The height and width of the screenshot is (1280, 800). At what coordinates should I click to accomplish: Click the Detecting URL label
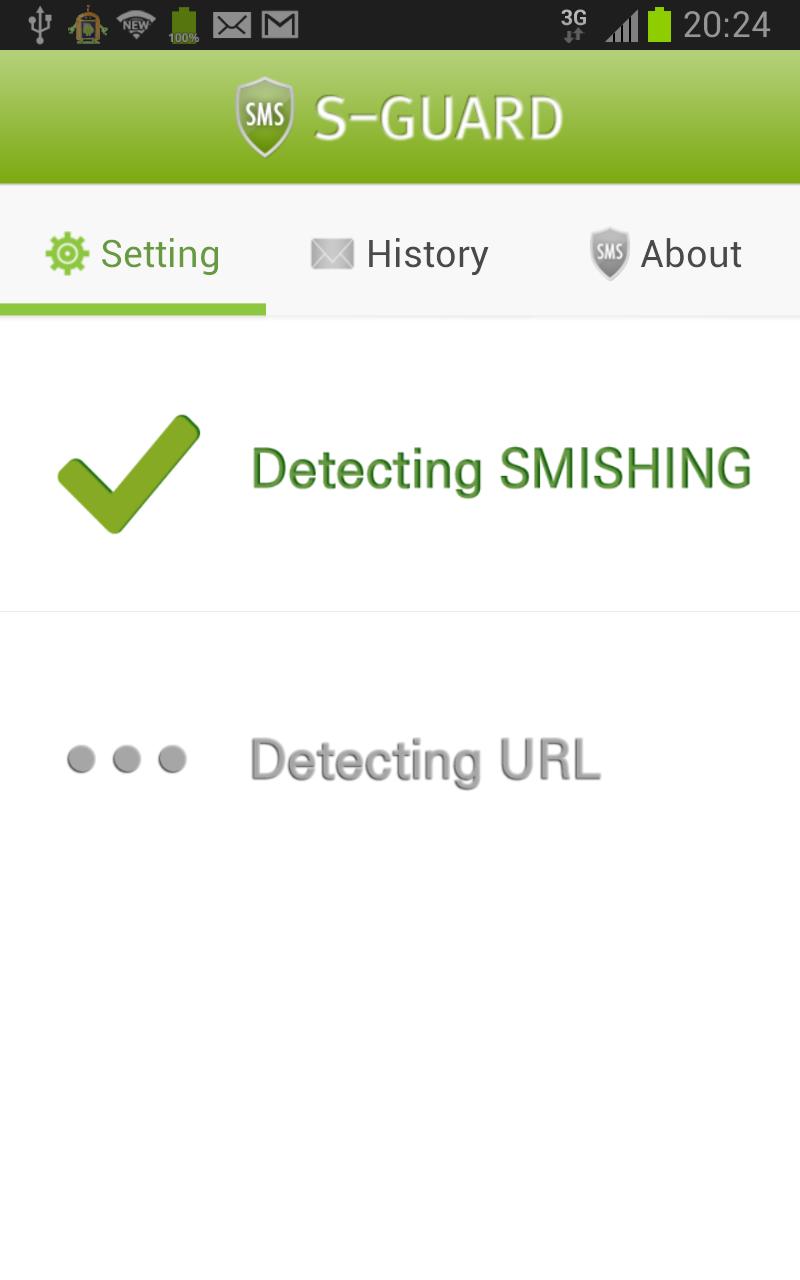[x=424, y=760]
